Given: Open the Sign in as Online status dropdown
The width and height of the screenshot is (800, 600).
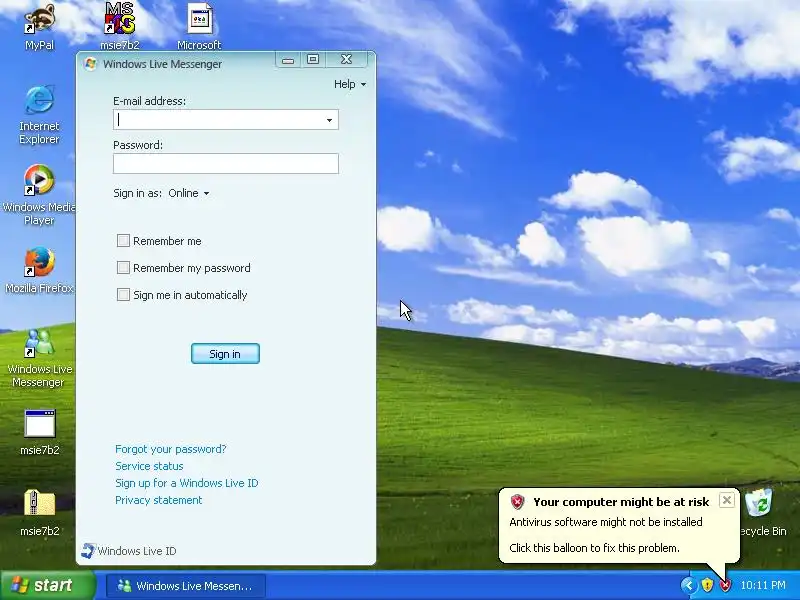Looking at the screenshot, I should pyautogui.click(x=189, y=193).
